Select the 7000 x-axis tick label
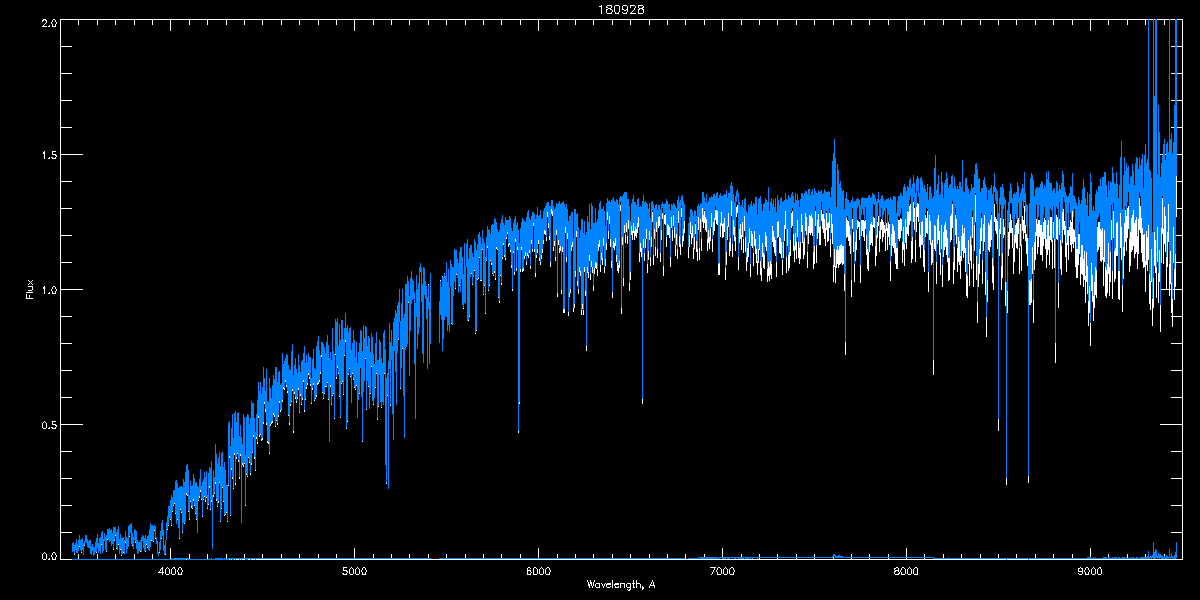The height and width of the screenshot is (600, 1200). (x=722, y=571)
